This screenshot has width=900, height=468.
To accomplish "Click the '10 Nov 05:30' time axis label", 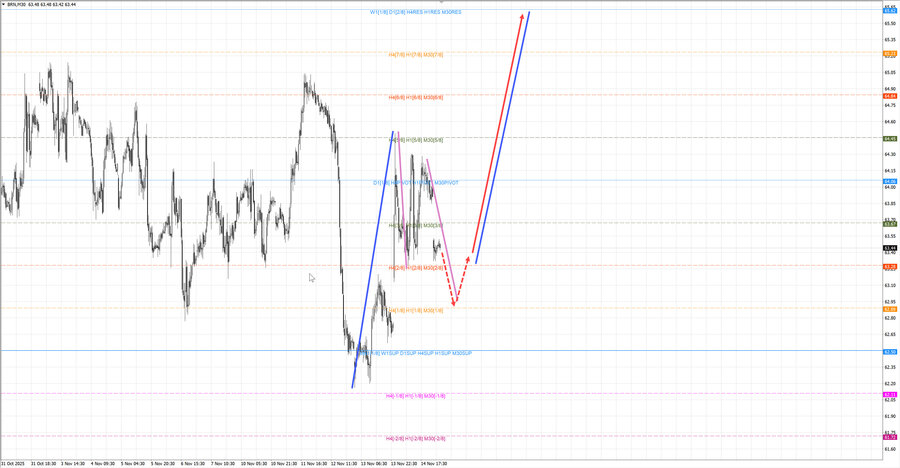I will tap(253, 463).
